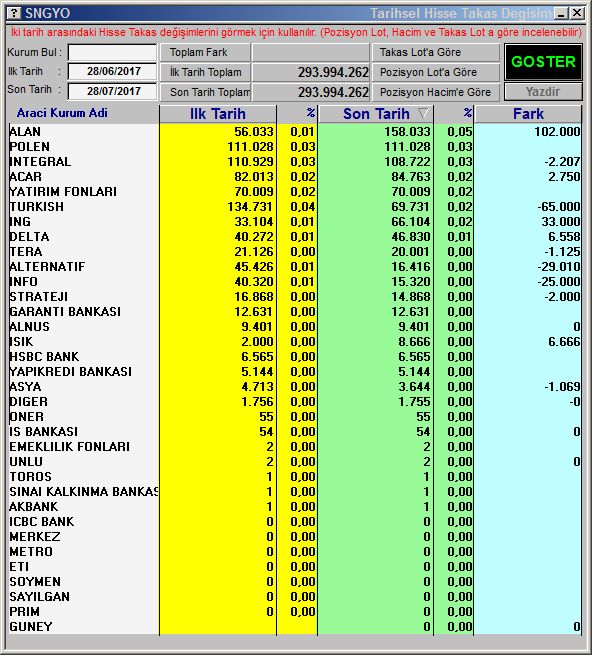The image size is (592, 655).
Task: Sort by Fark column header
Action: [528, 114]
